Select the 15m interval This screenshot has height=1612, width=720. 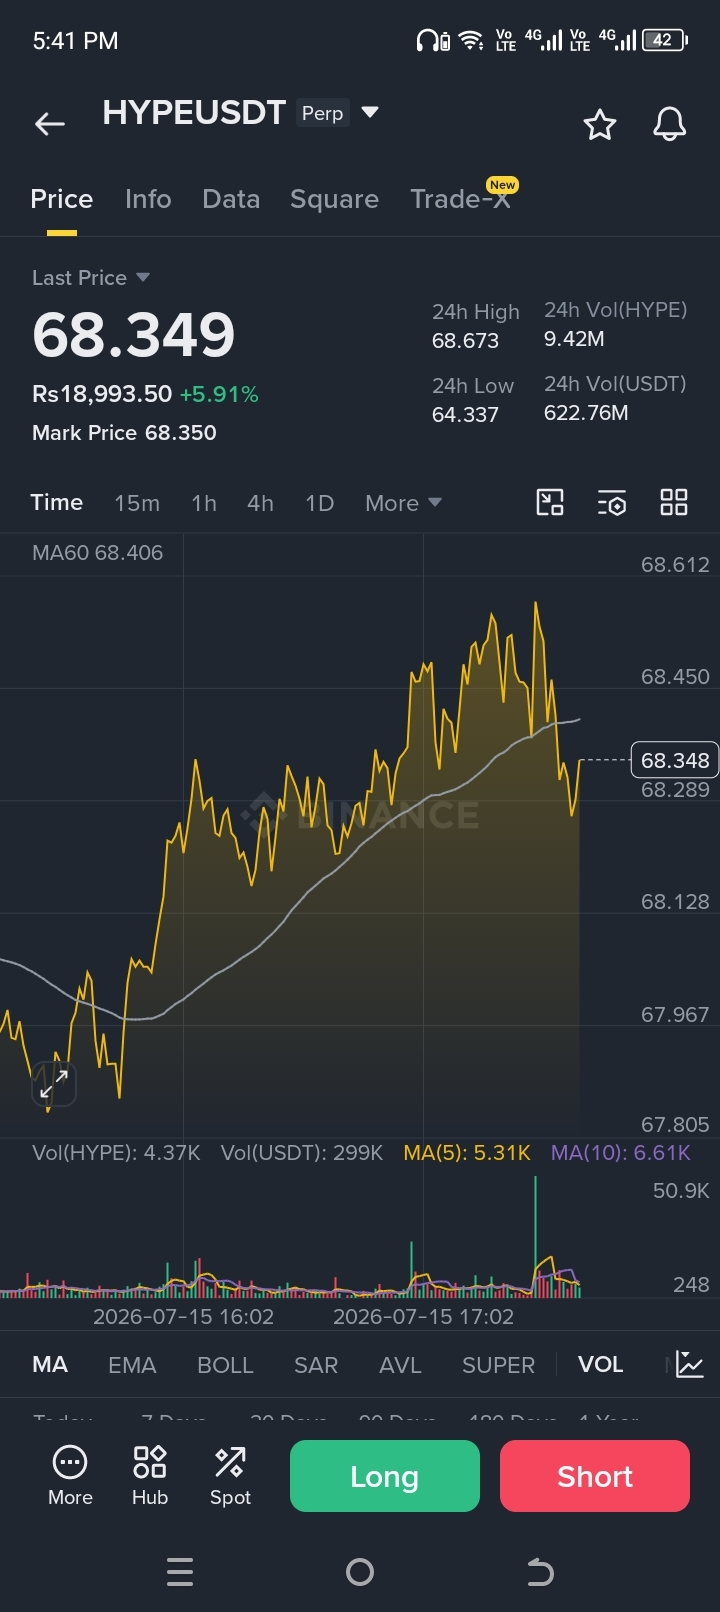137,503
